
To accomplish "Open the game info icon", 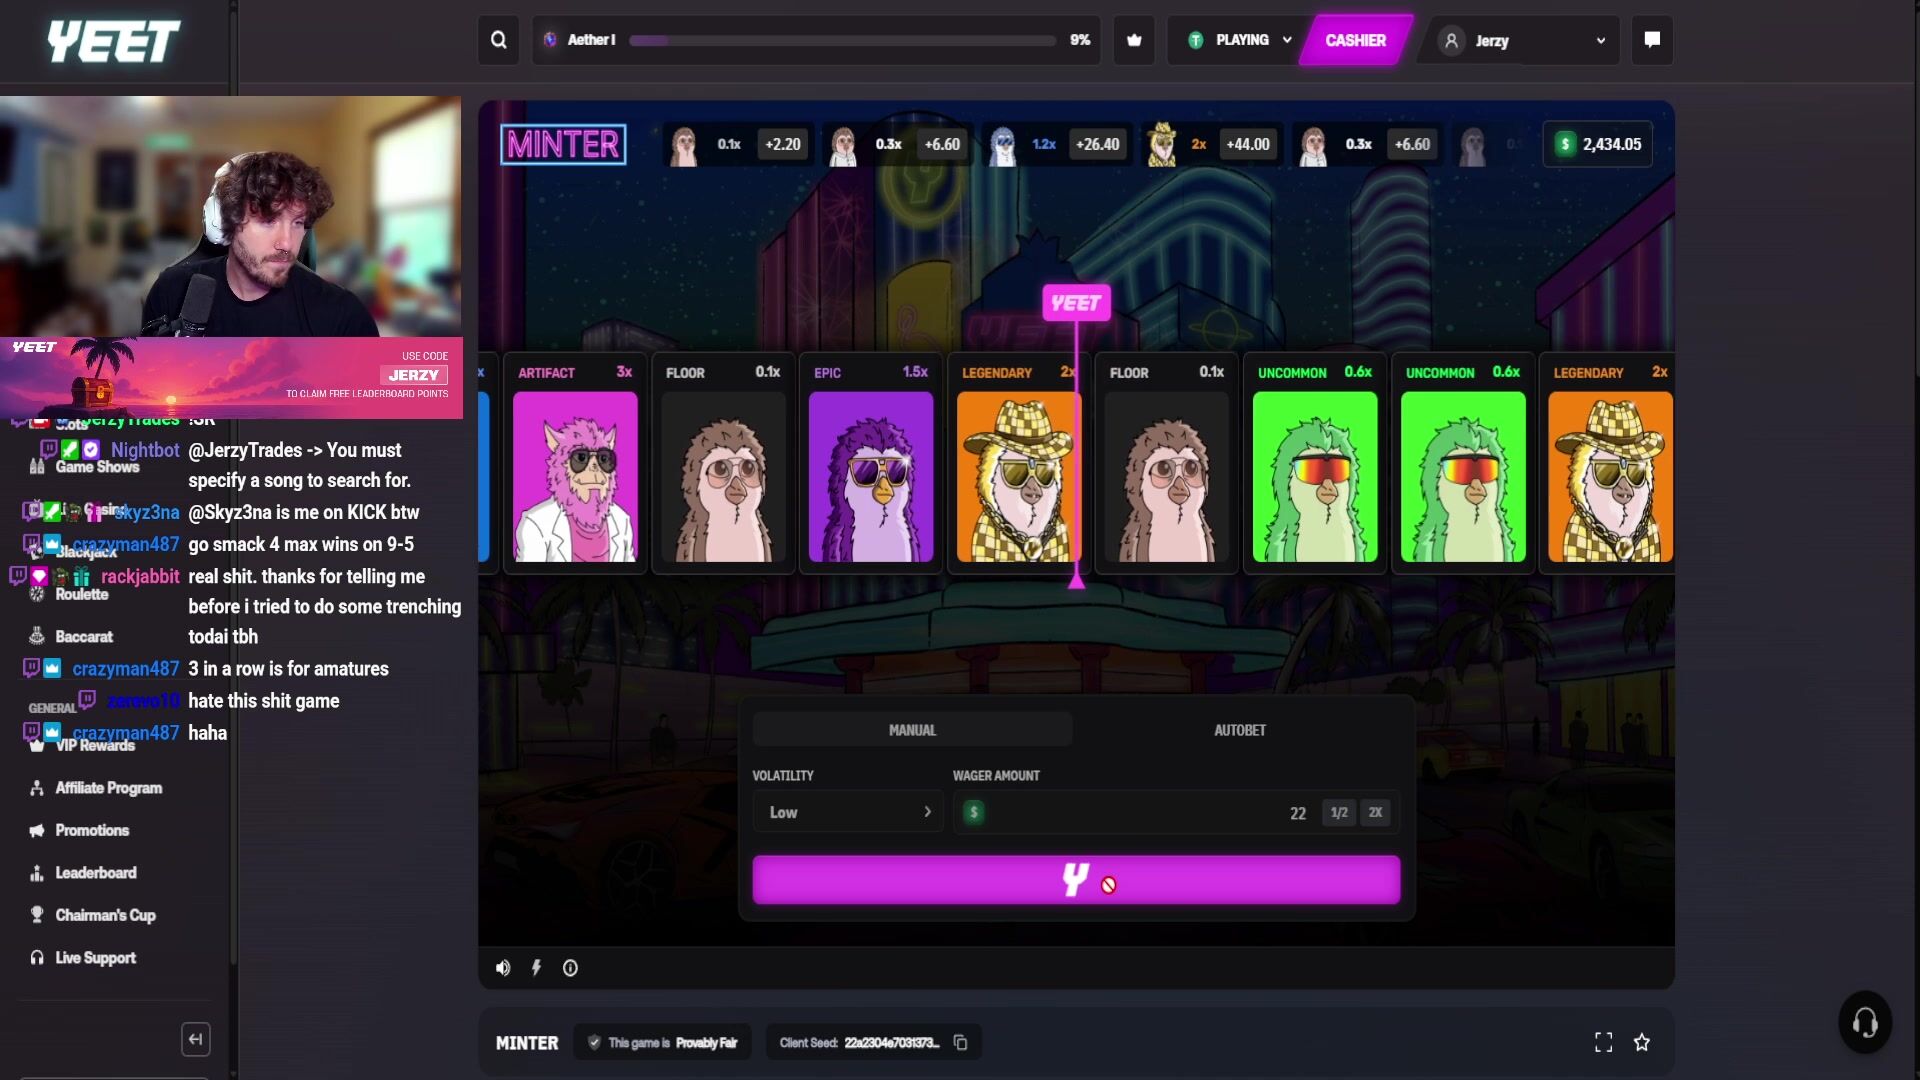I will pyautogui.click(x=570, y=968).
